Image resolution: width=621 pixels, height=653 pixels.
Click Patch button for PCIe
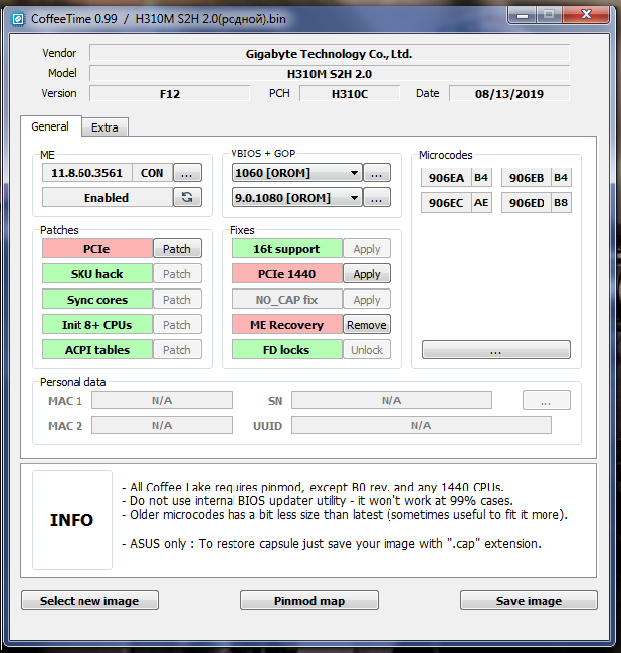click(x=177, y=249)
